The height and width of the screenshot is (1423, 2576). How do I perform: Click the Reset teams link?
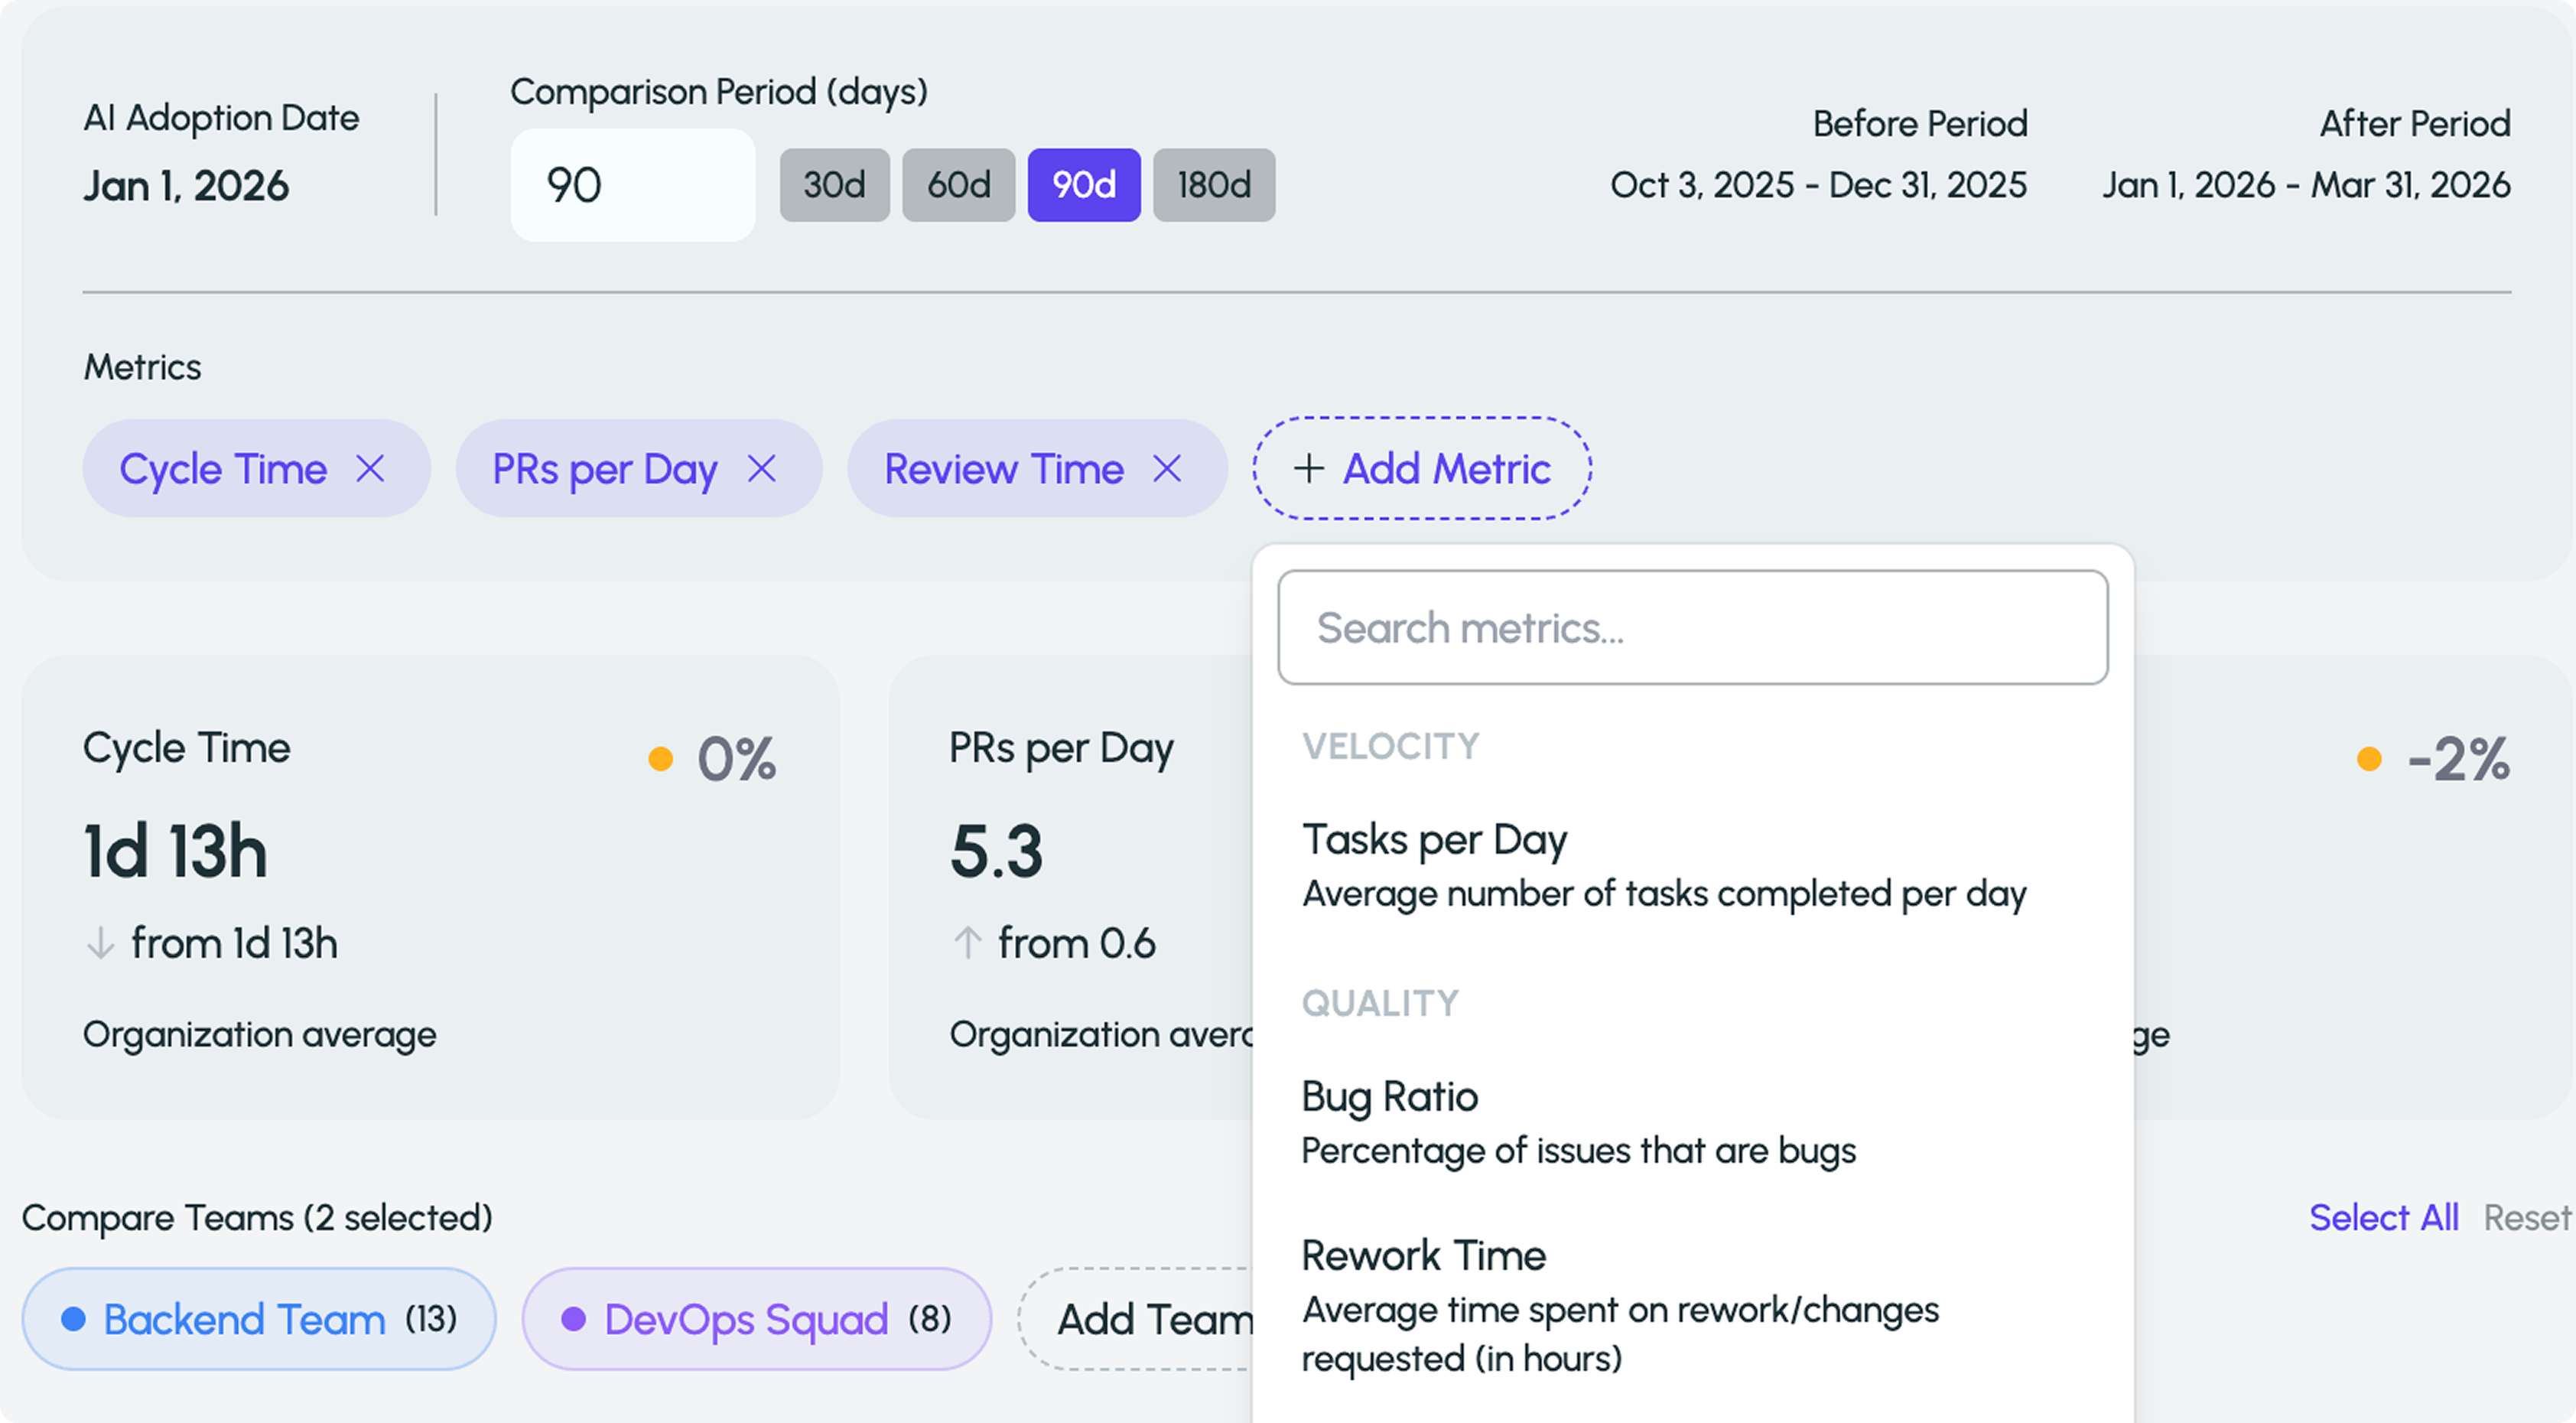click(2526, 1217)
